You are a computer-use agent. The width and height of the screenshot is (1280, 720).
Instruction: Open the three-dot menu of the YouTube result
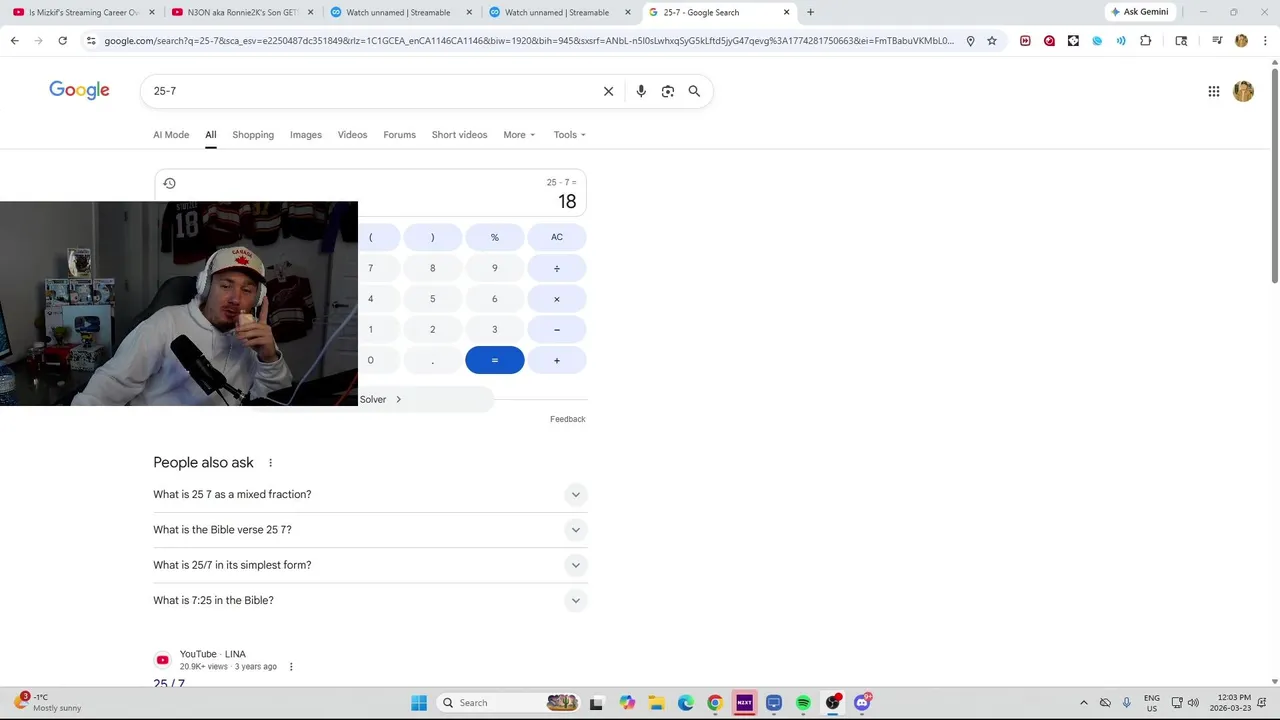tap(291, 667)
